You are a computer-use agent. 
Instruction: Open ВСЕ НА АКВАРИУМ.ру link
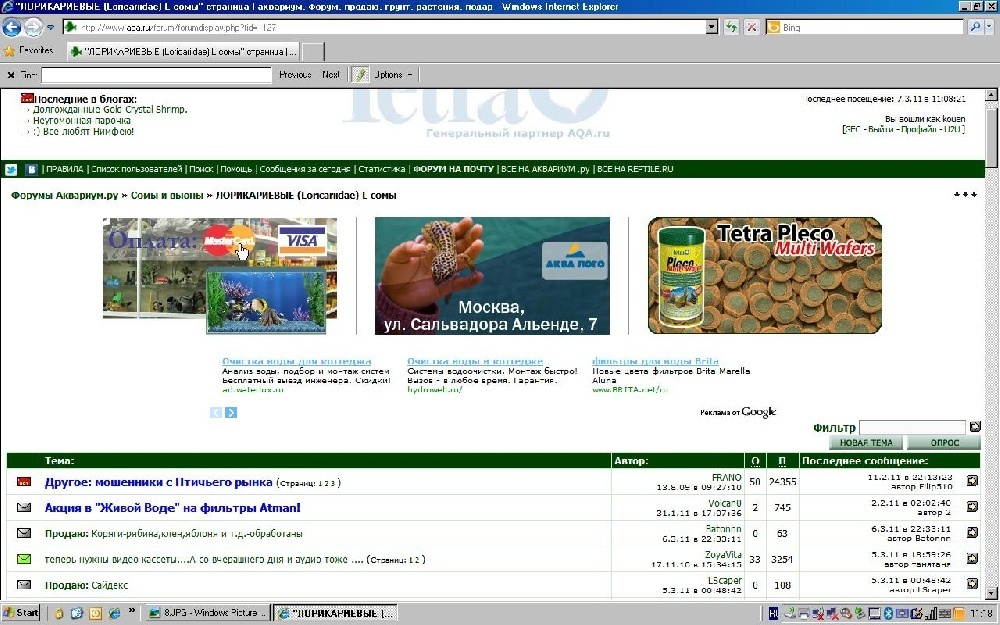(x=545, y=169)
